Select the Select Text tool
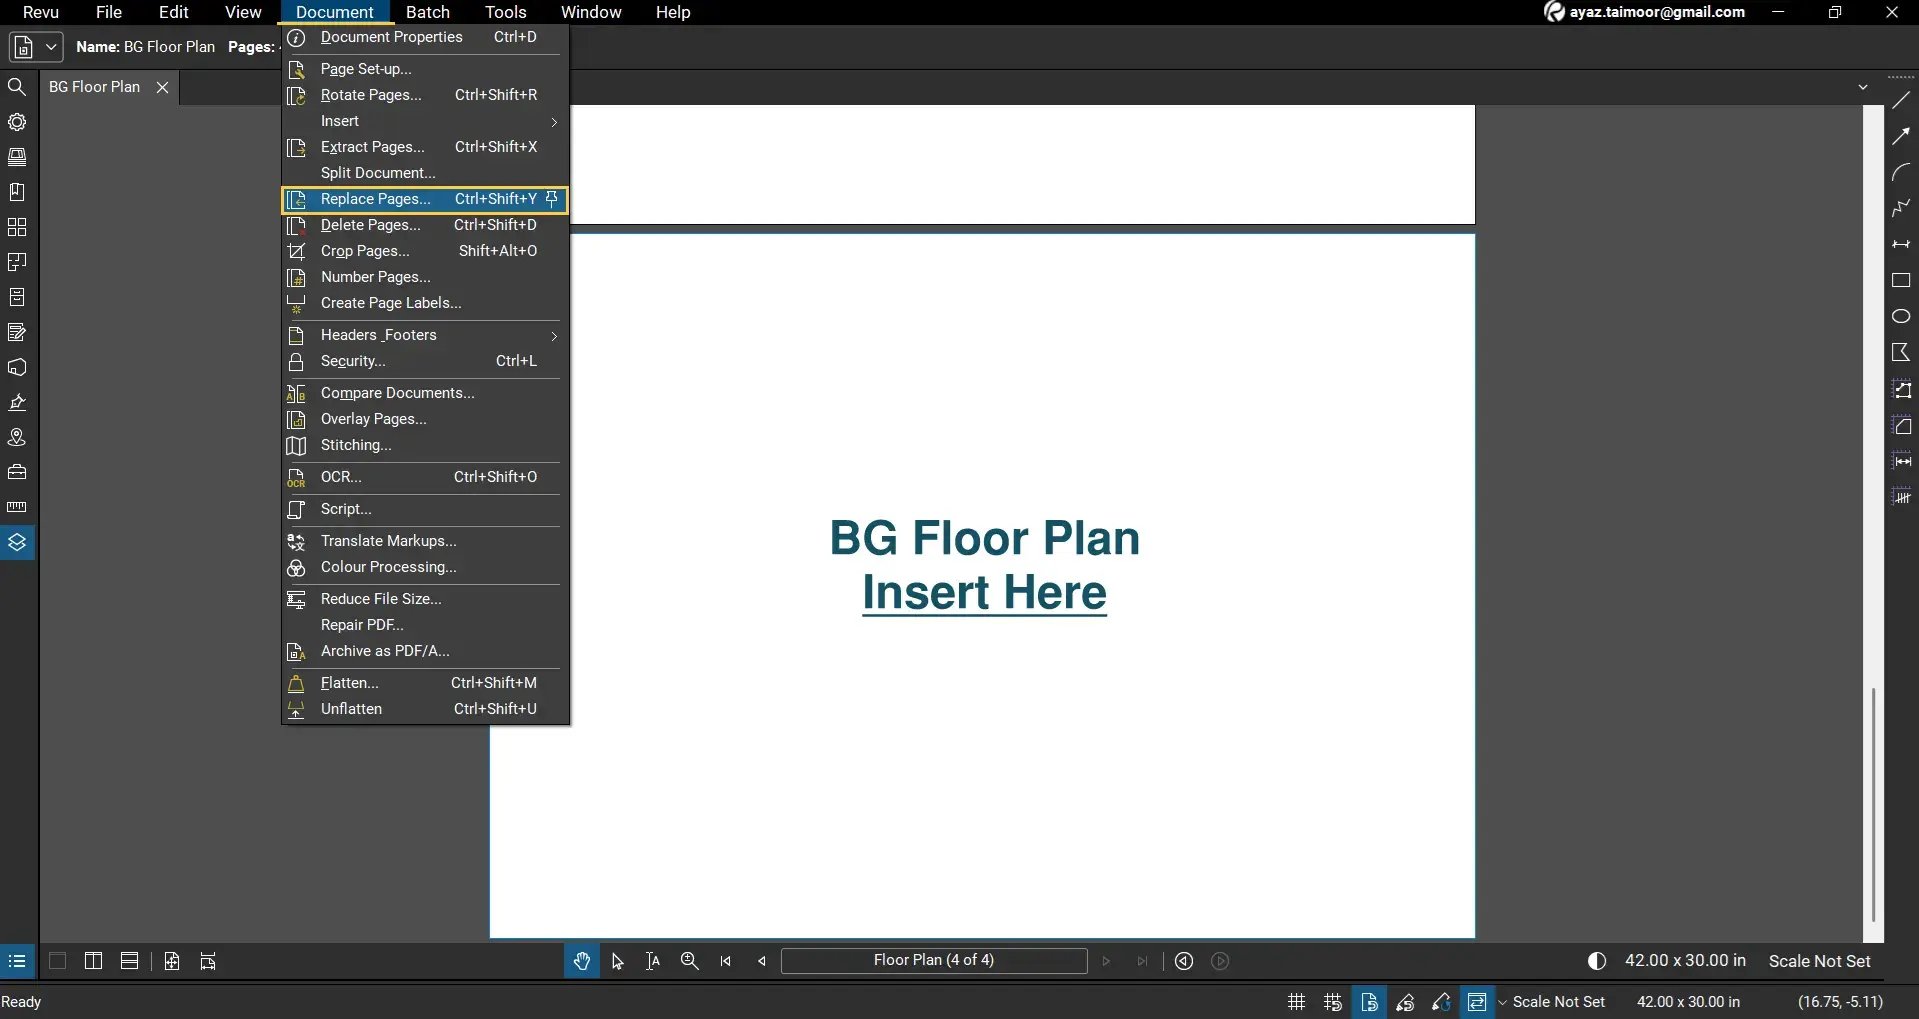Image resolution: width=1919 pixels, height=1019 pixels. coord(652,961)
